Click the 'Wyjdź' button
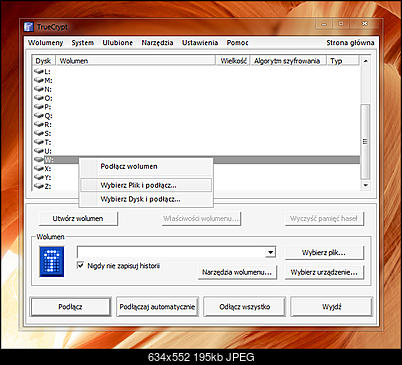 (x=331, y=307)
